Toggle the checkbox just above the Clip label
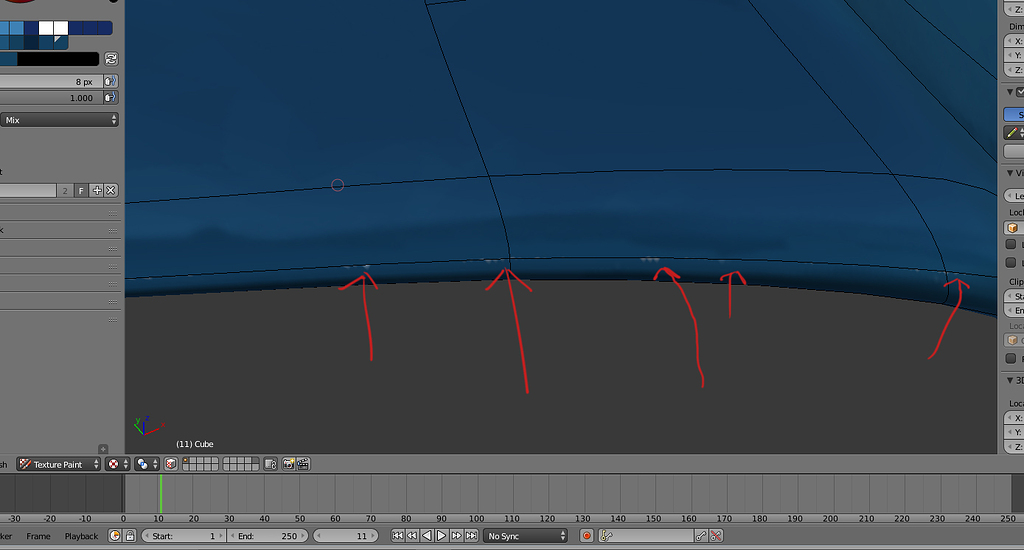The height and width of the screenshot is (550, 1024). (1011, 263)
